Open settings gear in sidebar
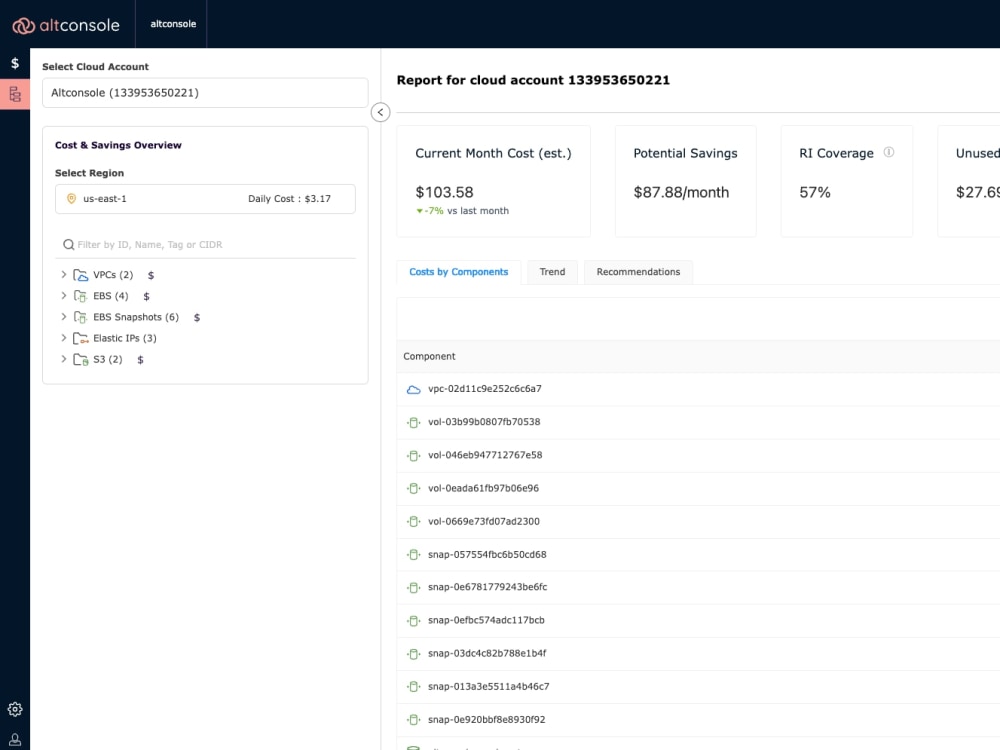 15,709
